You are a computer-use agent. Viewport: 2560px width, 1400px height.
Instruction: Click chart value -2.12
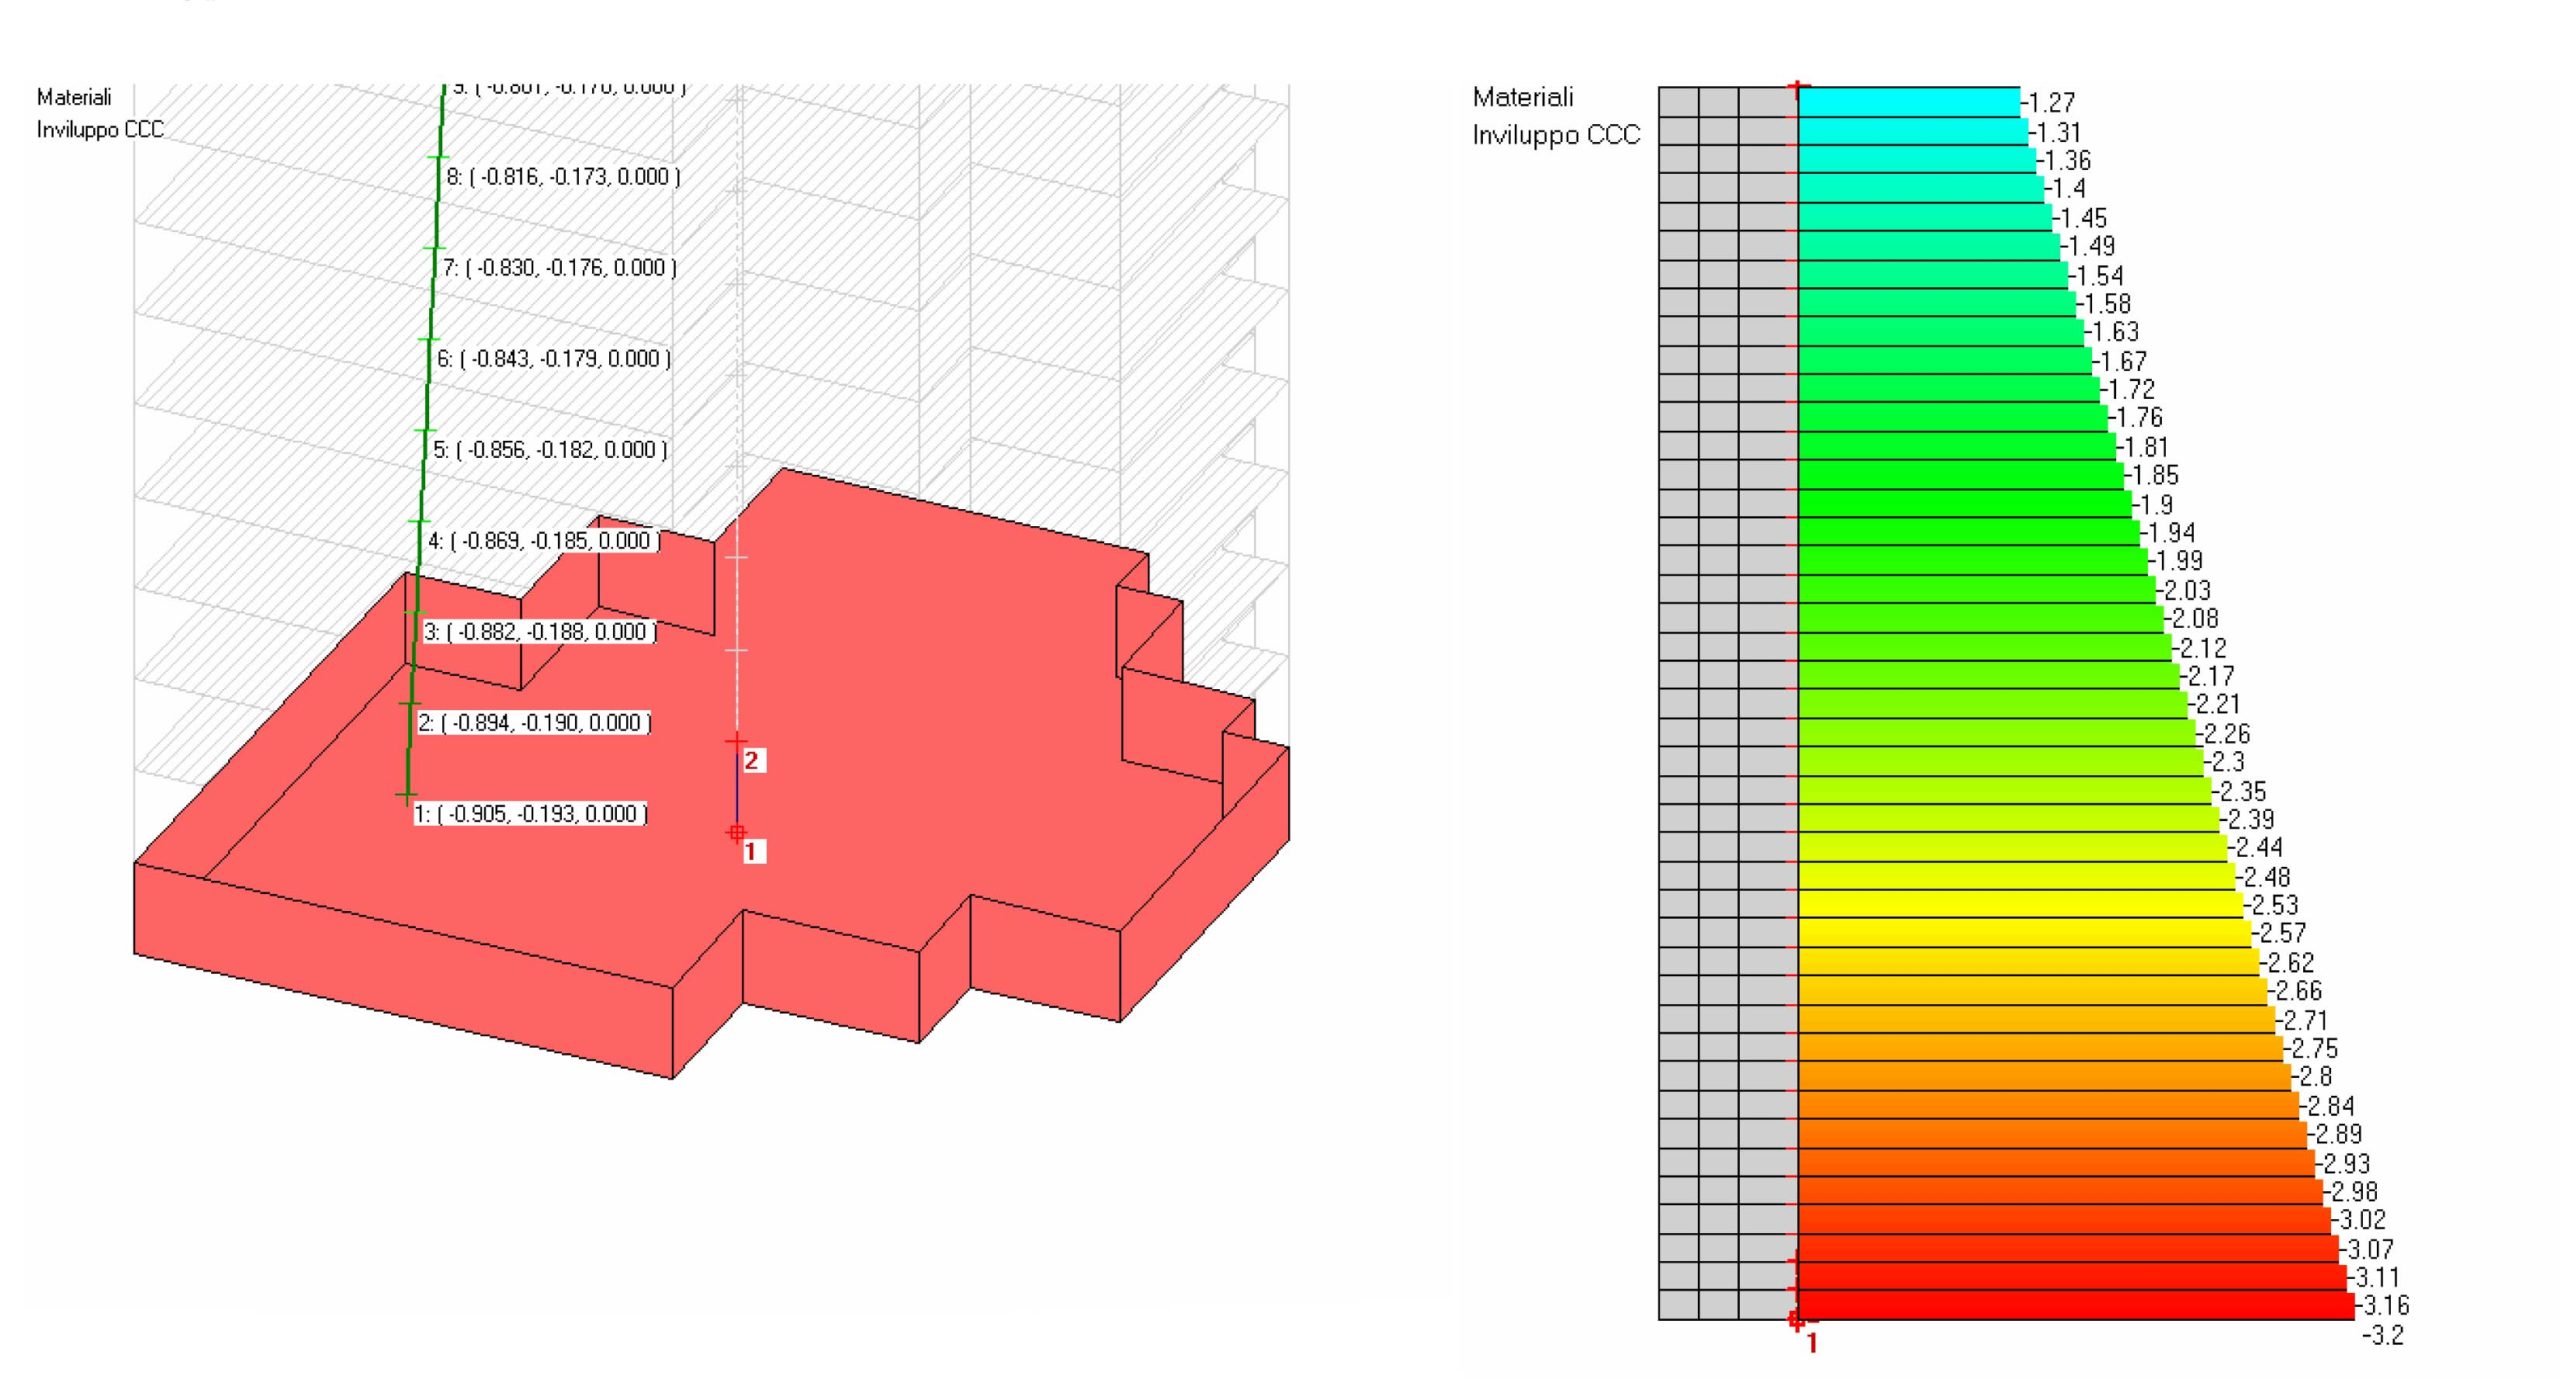(x=2200, y=648)
